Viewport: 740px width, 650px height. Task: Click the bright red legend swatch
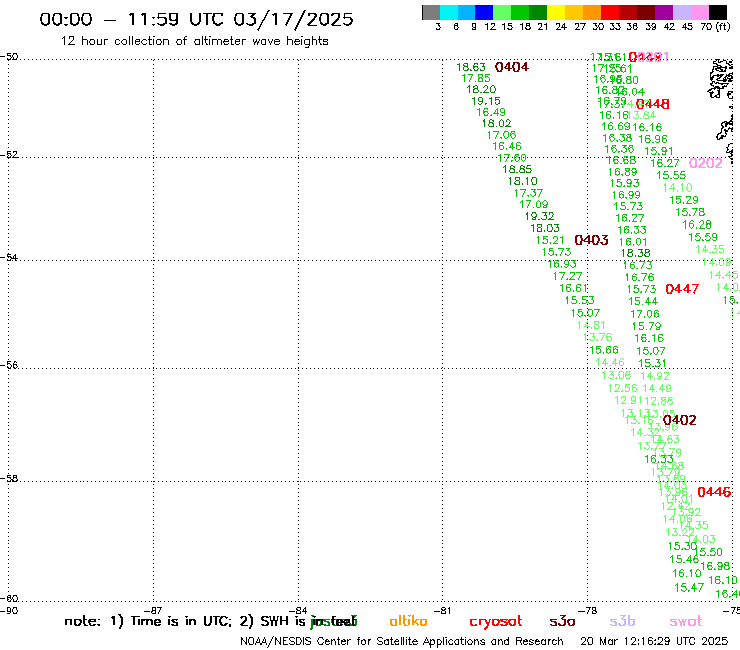tap(610, 12)
